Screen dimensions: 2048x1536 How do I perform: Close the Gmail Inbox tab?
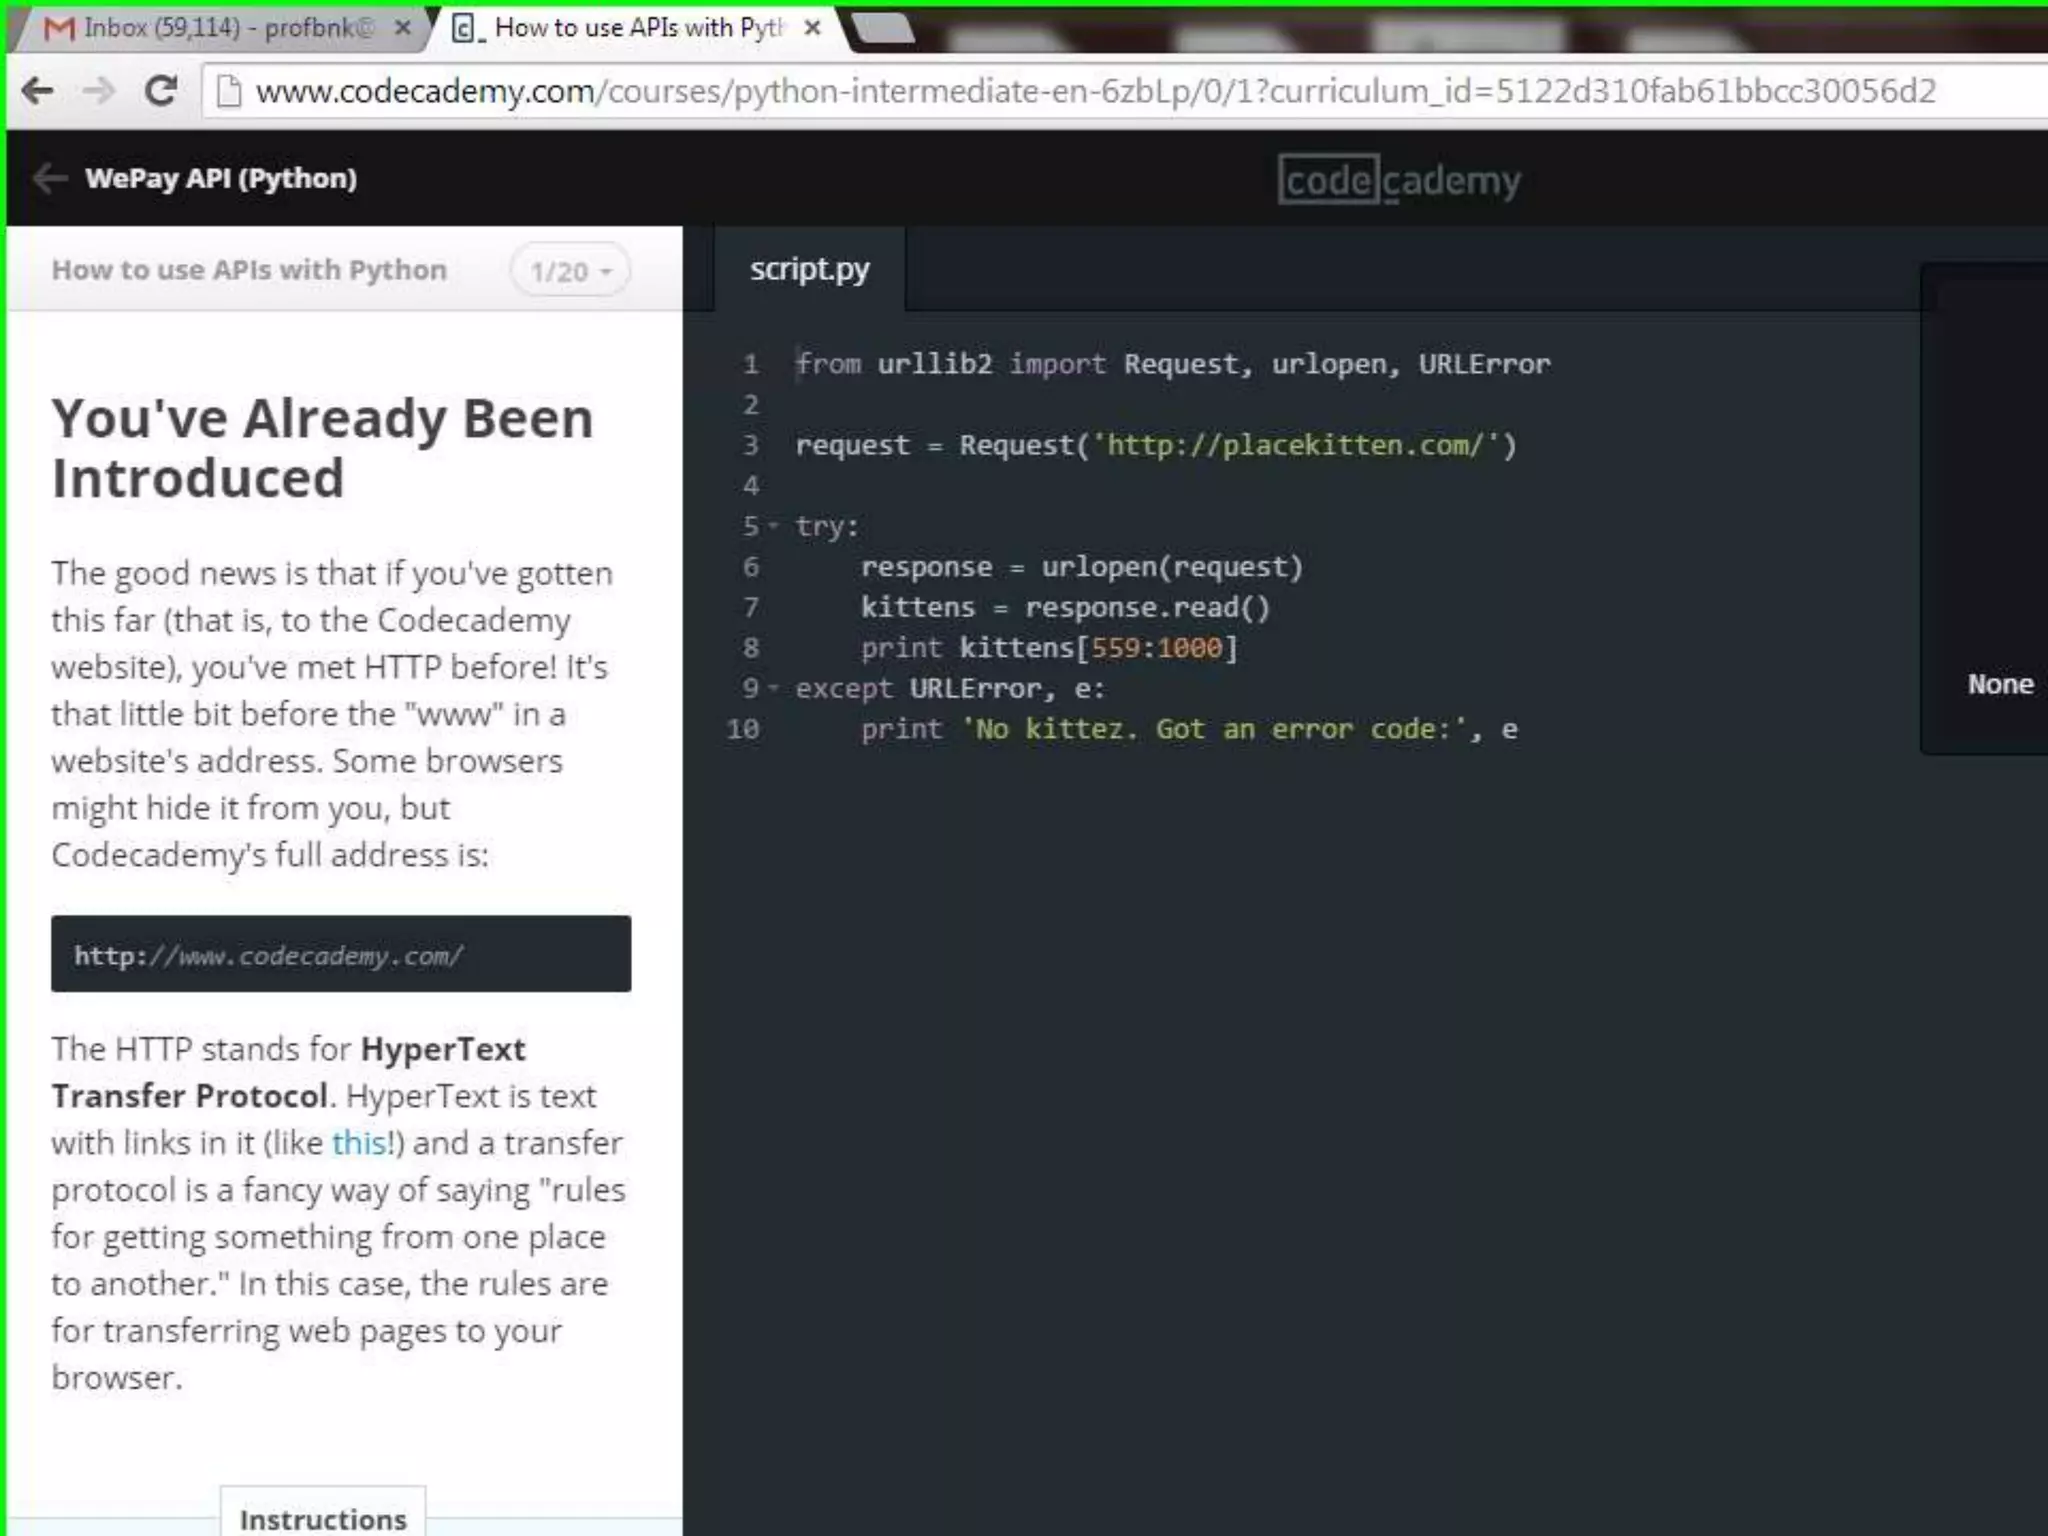coord(402,28)
